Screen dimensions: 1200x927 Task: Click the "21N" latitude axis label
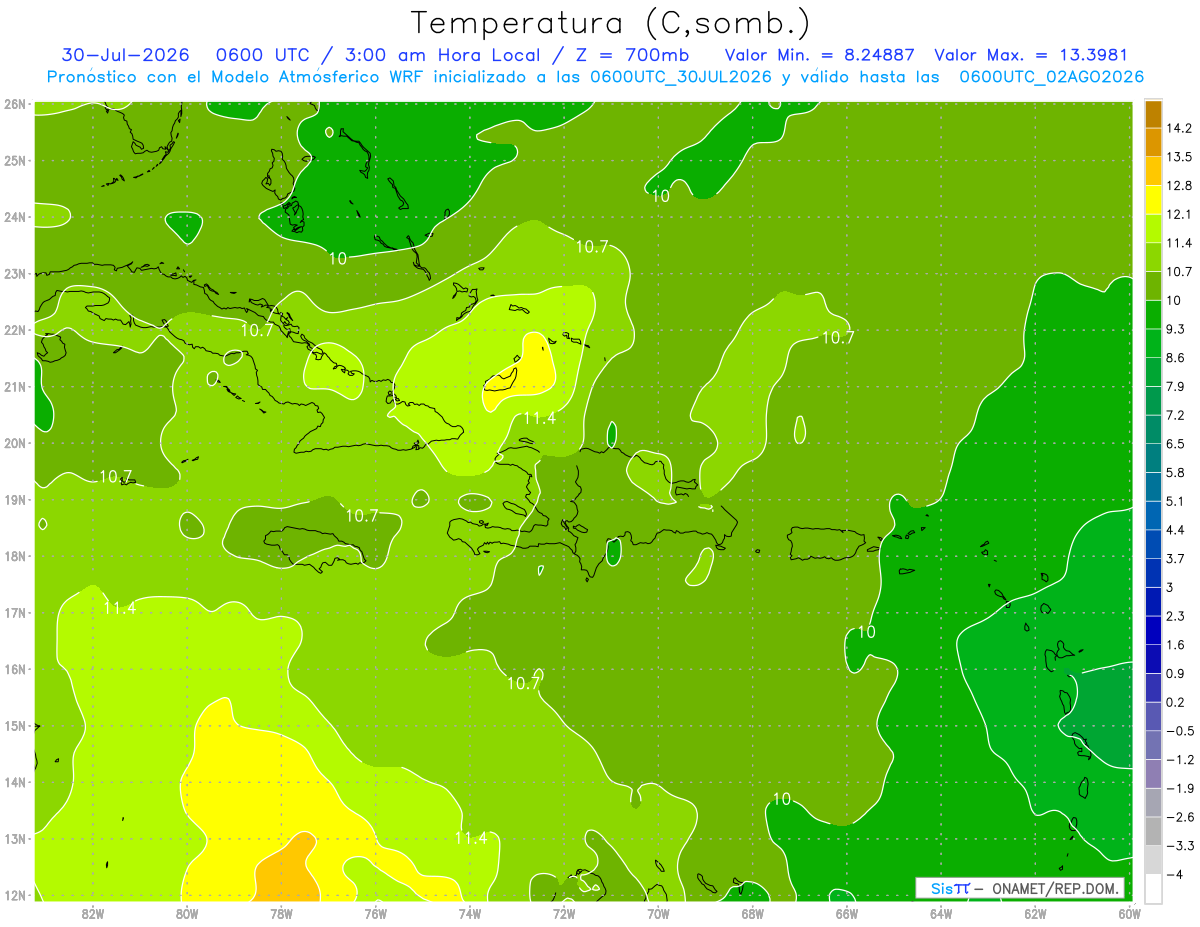pos(15,386)
